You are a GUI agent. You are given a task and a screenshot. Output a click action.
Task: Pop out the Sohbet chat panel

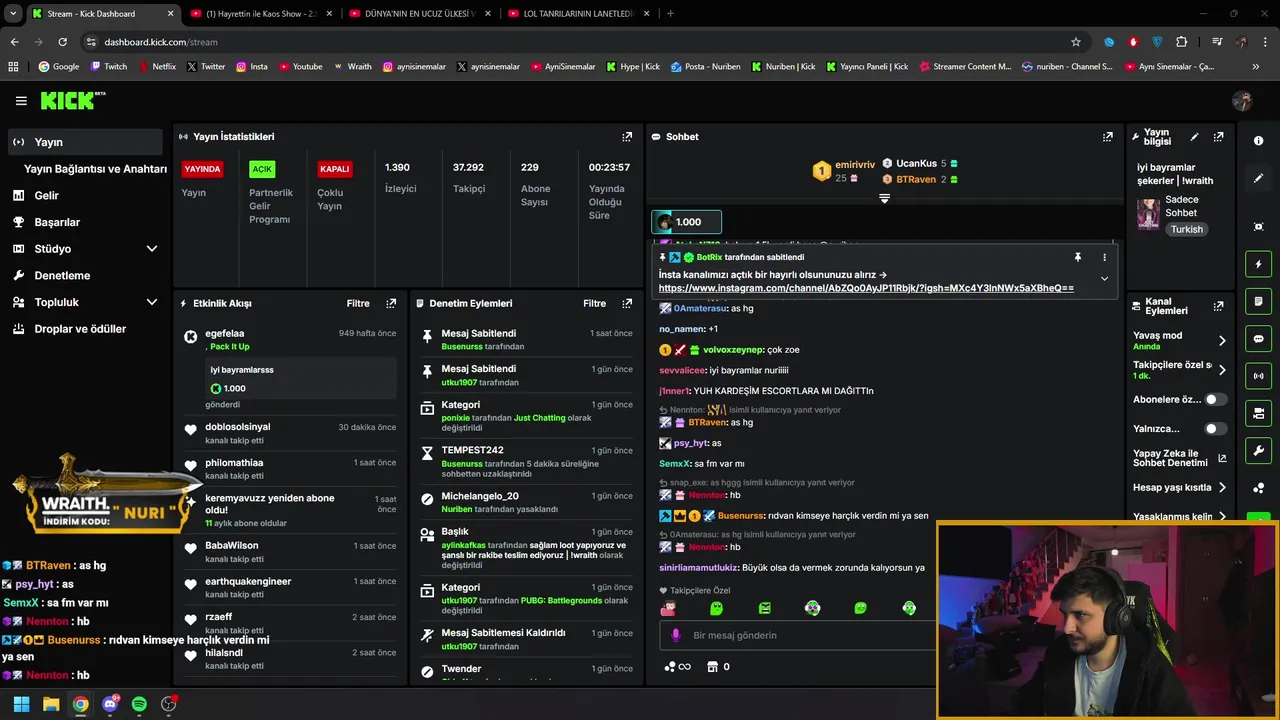coord(1108,136)
